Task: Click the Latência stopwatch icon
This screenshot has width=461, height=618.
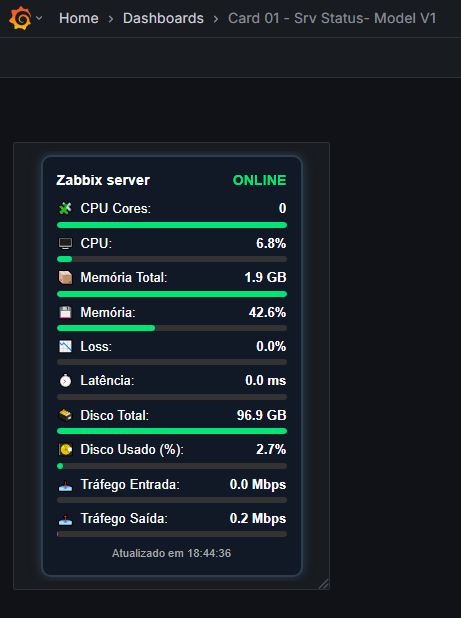Action: [65, 381]
